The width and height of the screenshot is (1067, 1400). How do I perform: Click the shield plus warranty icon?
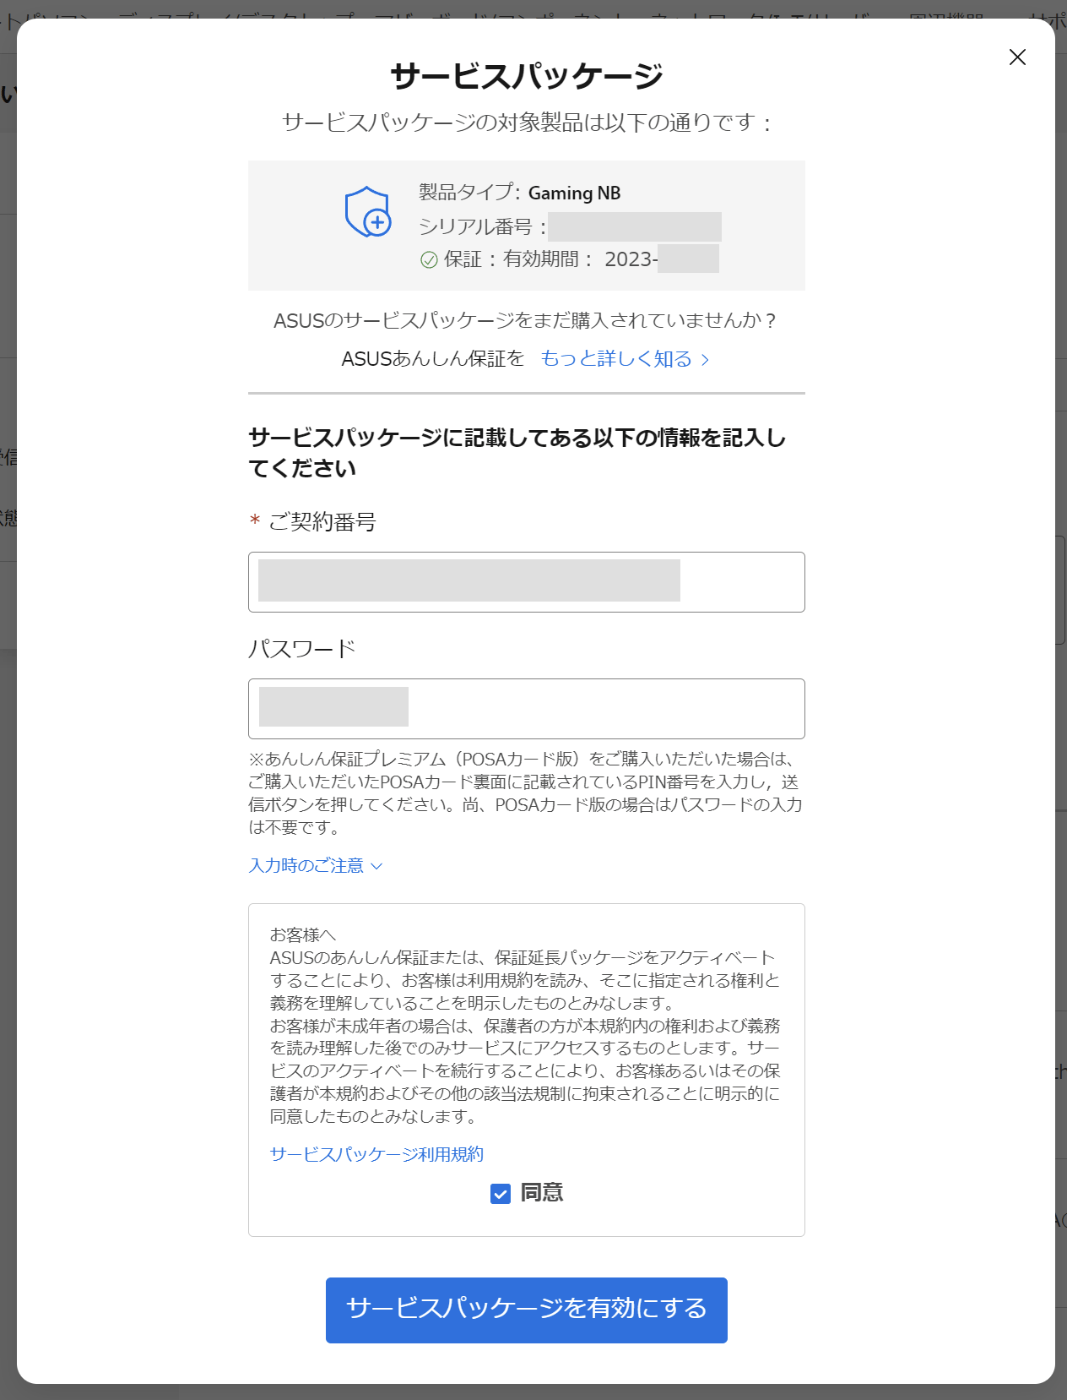click(367, 212)
